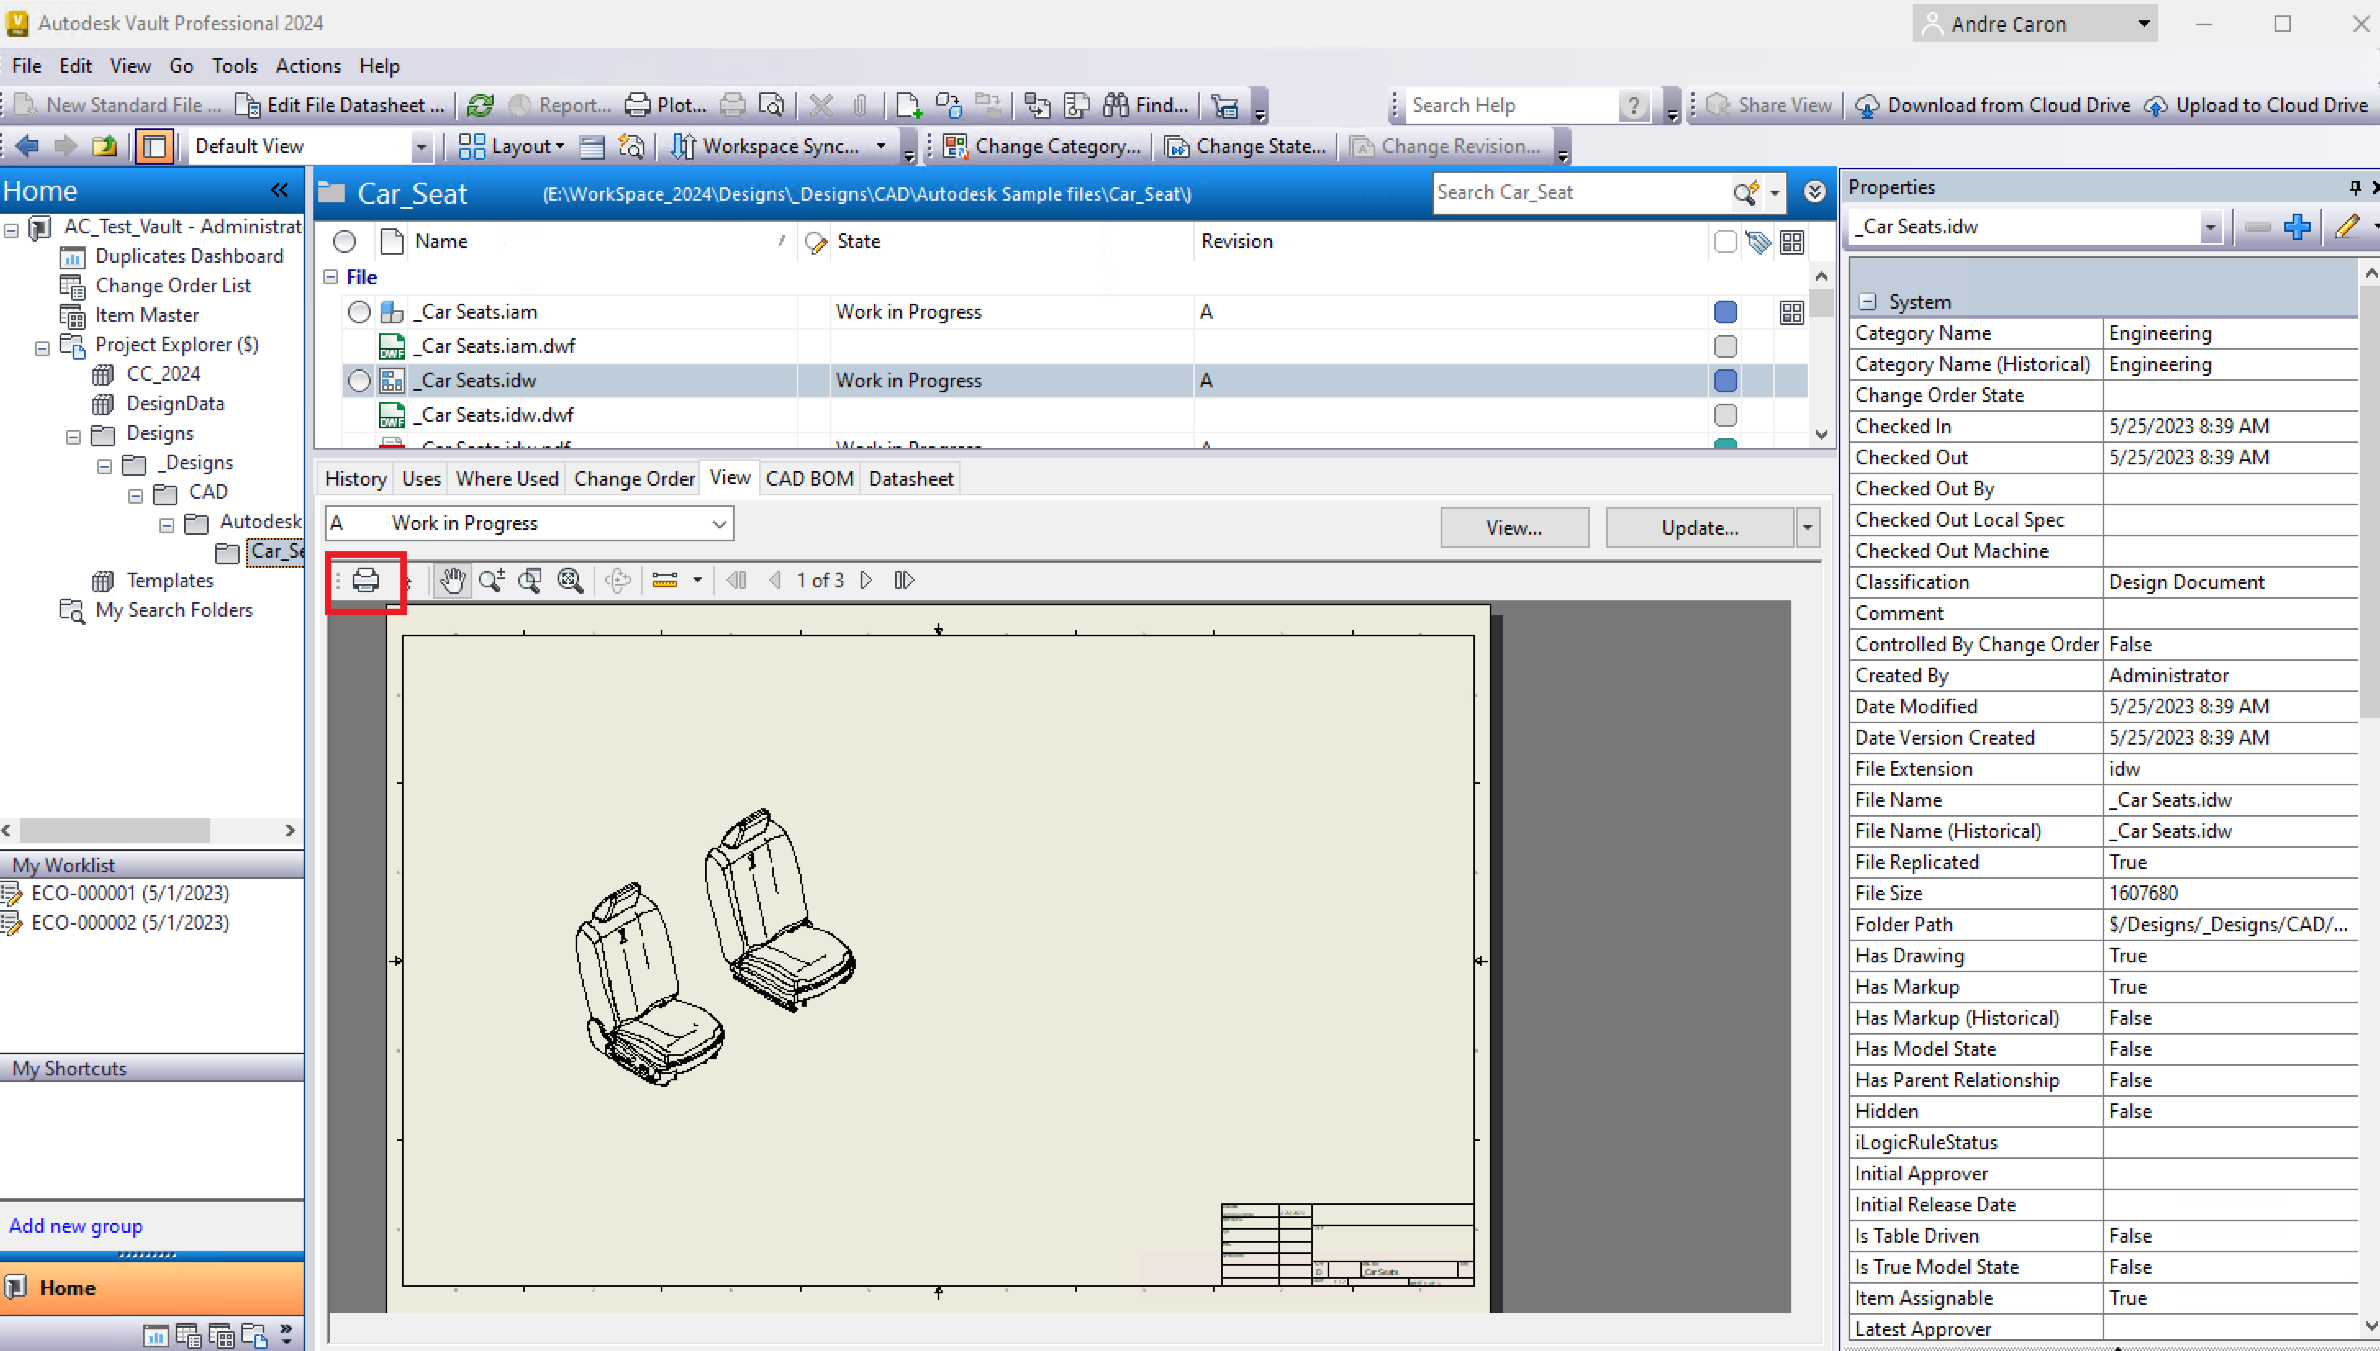Select radio button for _Car Seats.iam
This screenshot has height=1351, width=2380.
tap(358, 312)
